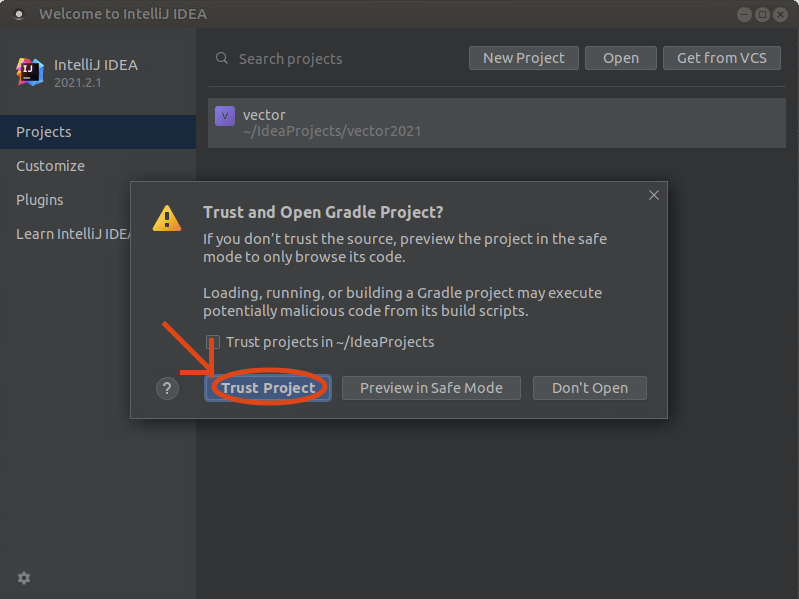Minimize the Welcome to IntelliJ IDEA window
The width and height of the screenshot is (799, 599).
click(744, 14)
